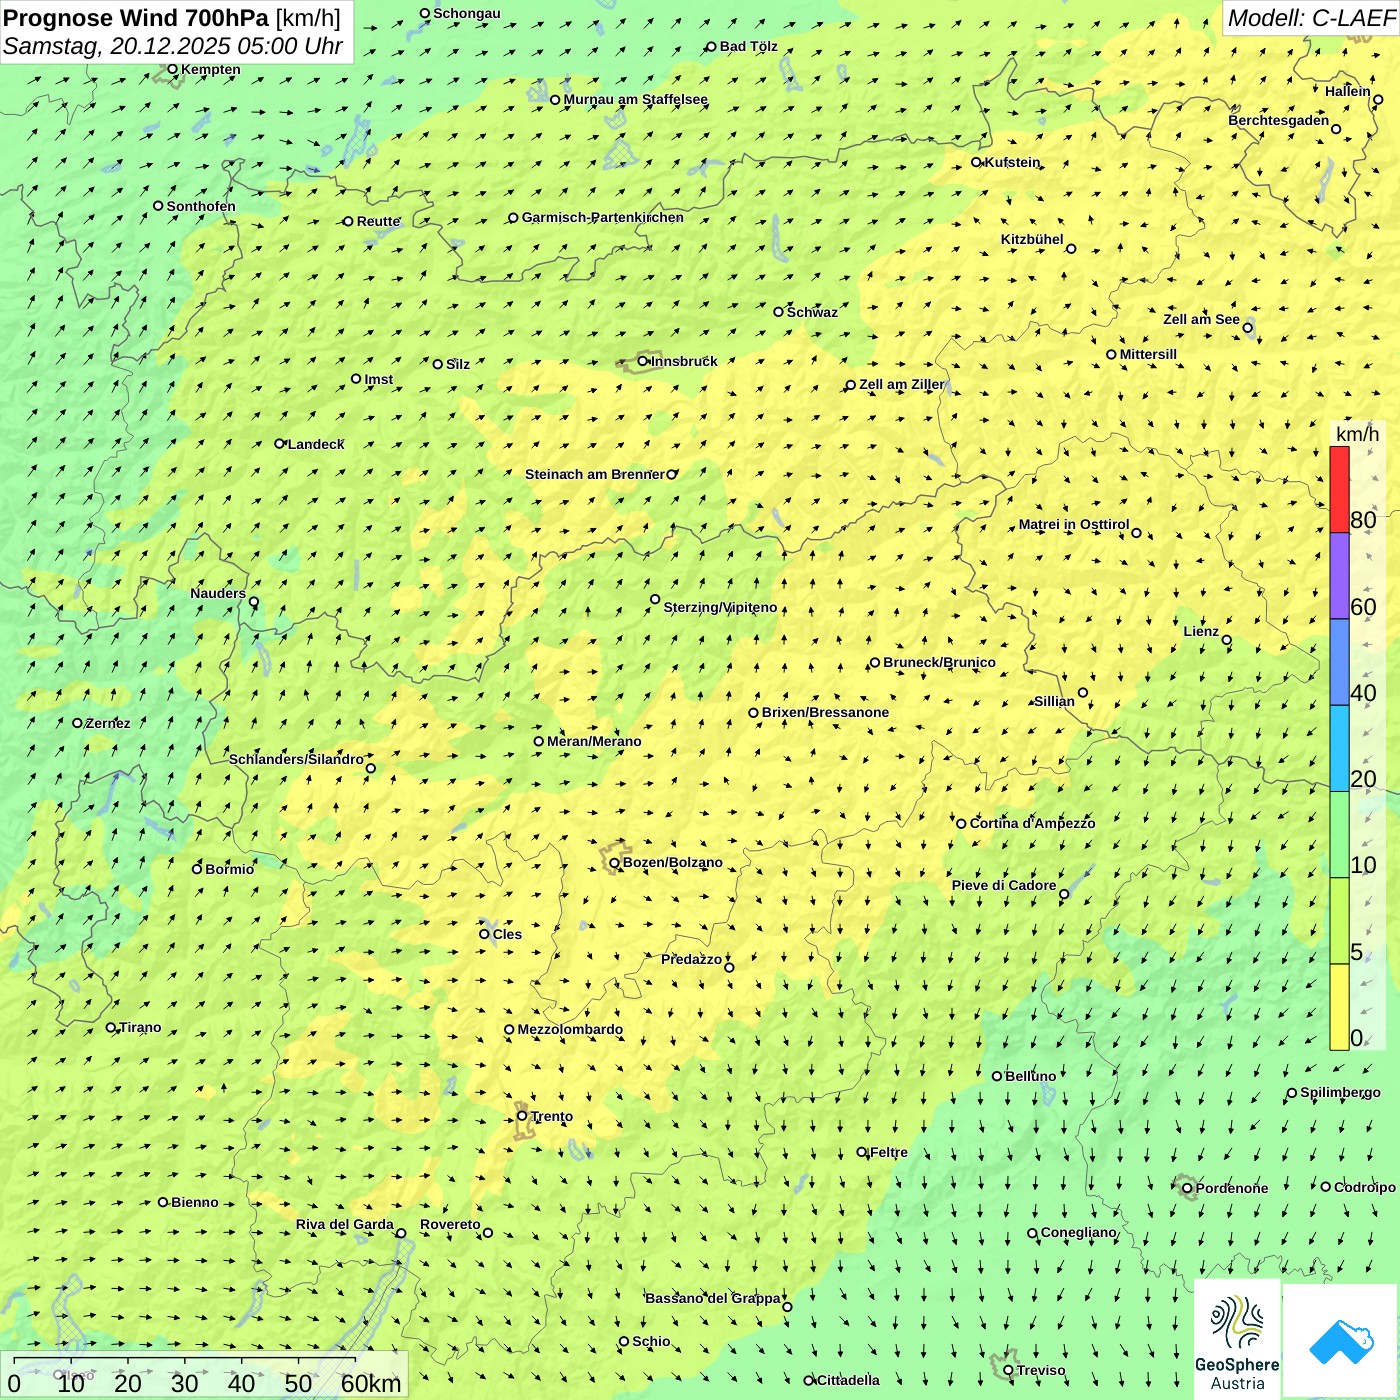Select the Schlanders/Silandro label
Viewport: 1400px width, 1400px height.
[x=296, y=759]
